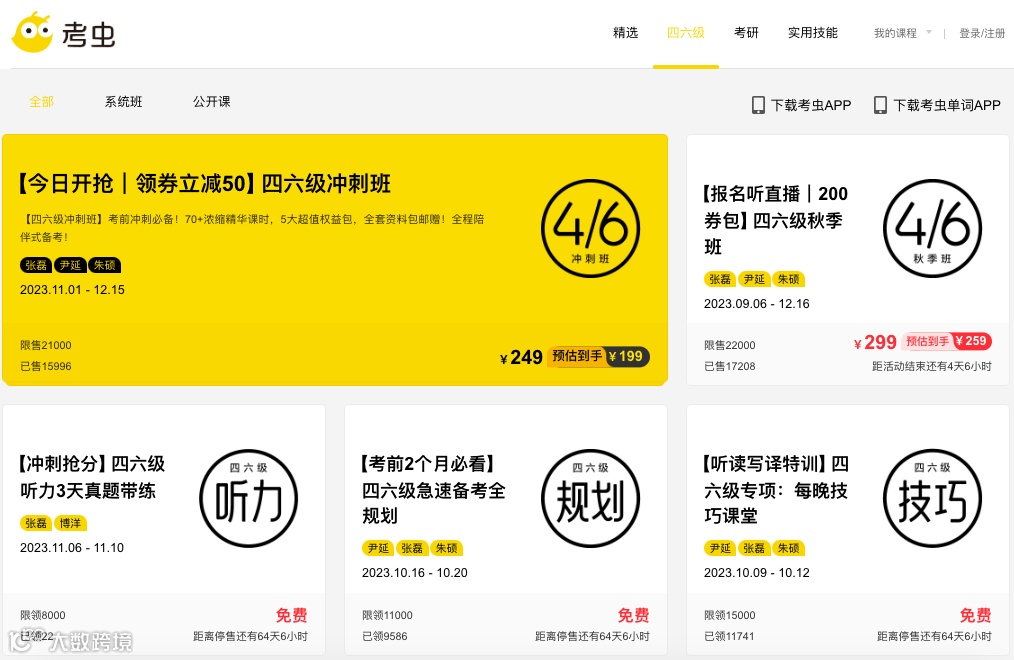Click 免费 label on 技巧 card

click(976, 615)
